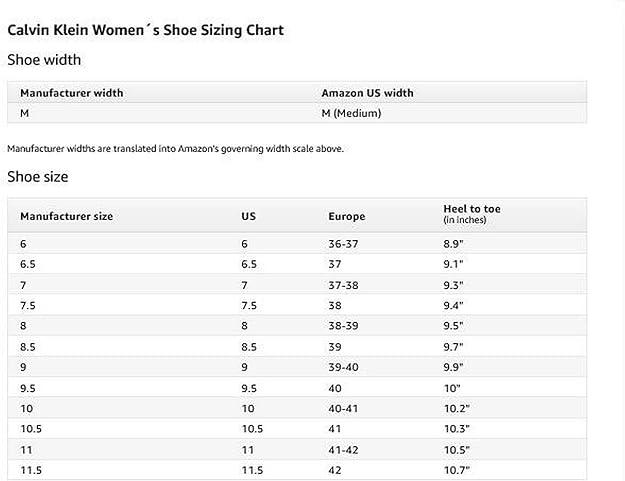Click the 10.7" heel to toe measurement
625x481 pixels.
[x=456, y=470]
